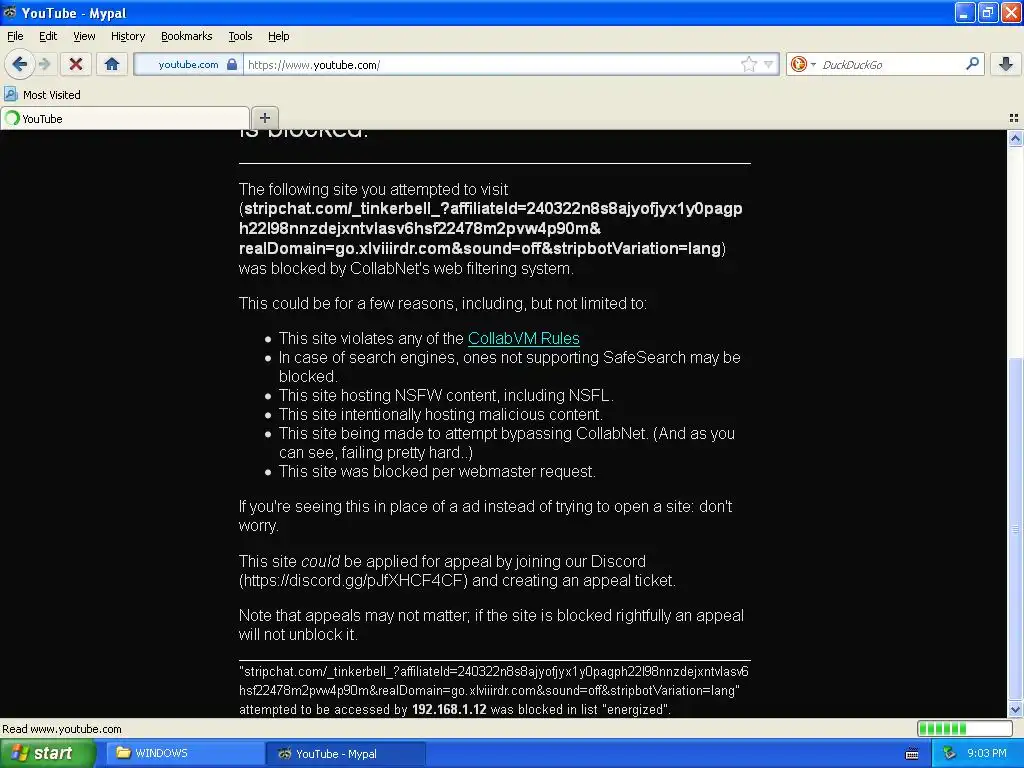
Task: Open the View menu
Action: point(84,36)
